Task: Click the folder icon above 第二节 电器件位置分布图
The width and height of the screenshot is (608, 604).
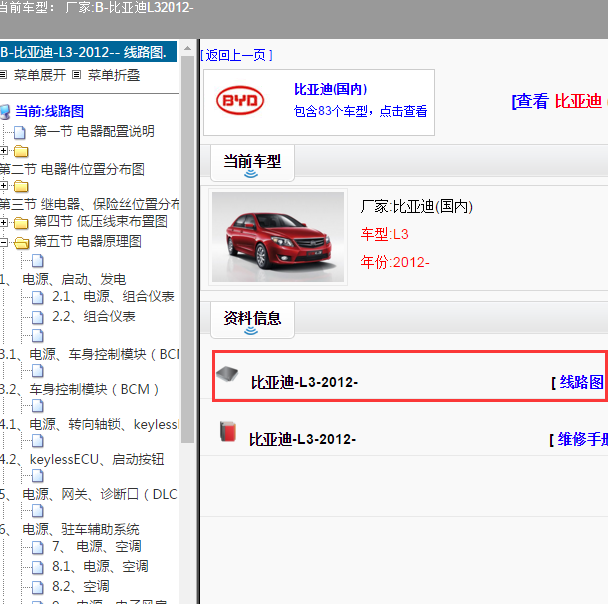Action: click(21, 151)
